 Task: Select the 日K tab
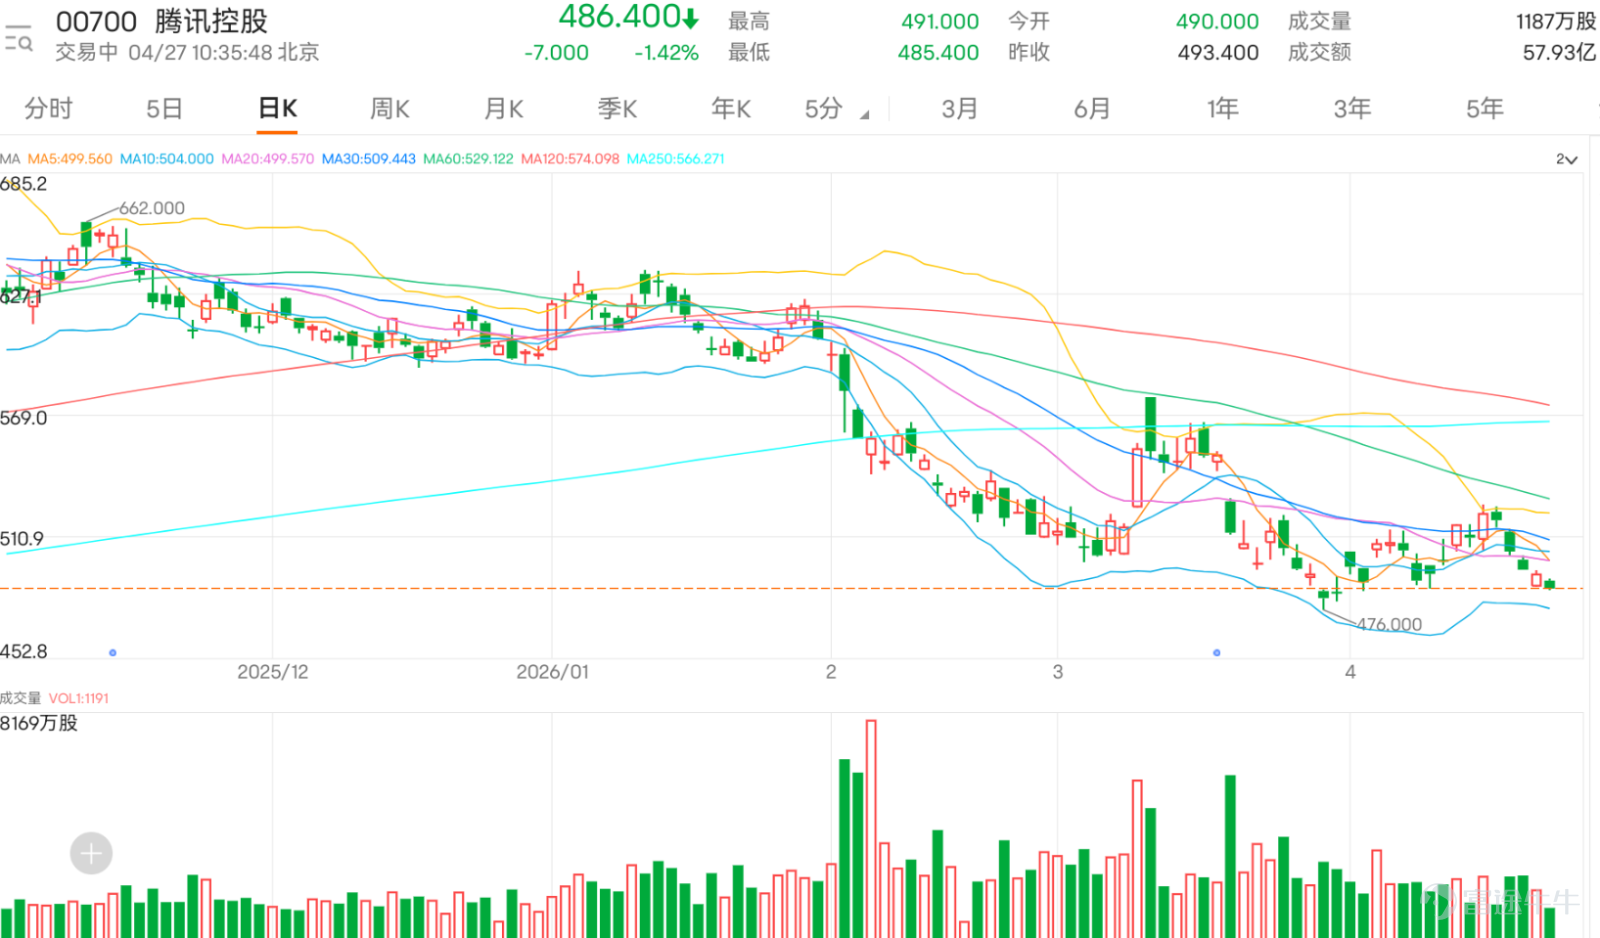[278, 108]
